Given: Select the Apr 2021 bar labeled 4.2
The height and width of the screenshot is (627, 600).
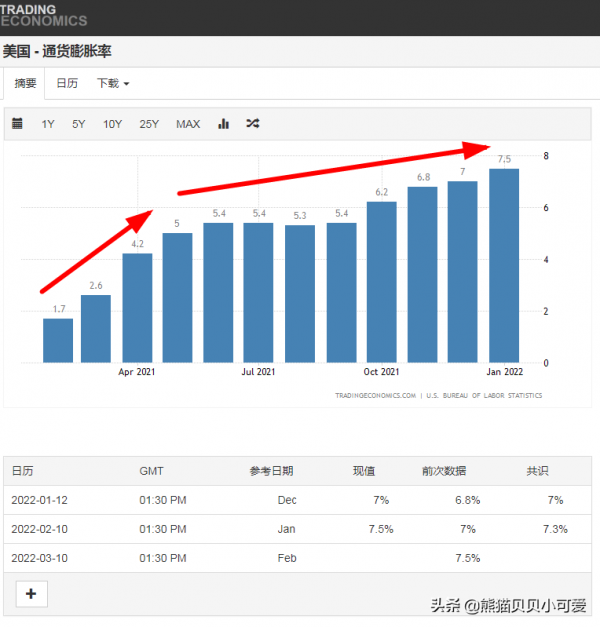Looking at the screenshot, I should coord(137,308).
